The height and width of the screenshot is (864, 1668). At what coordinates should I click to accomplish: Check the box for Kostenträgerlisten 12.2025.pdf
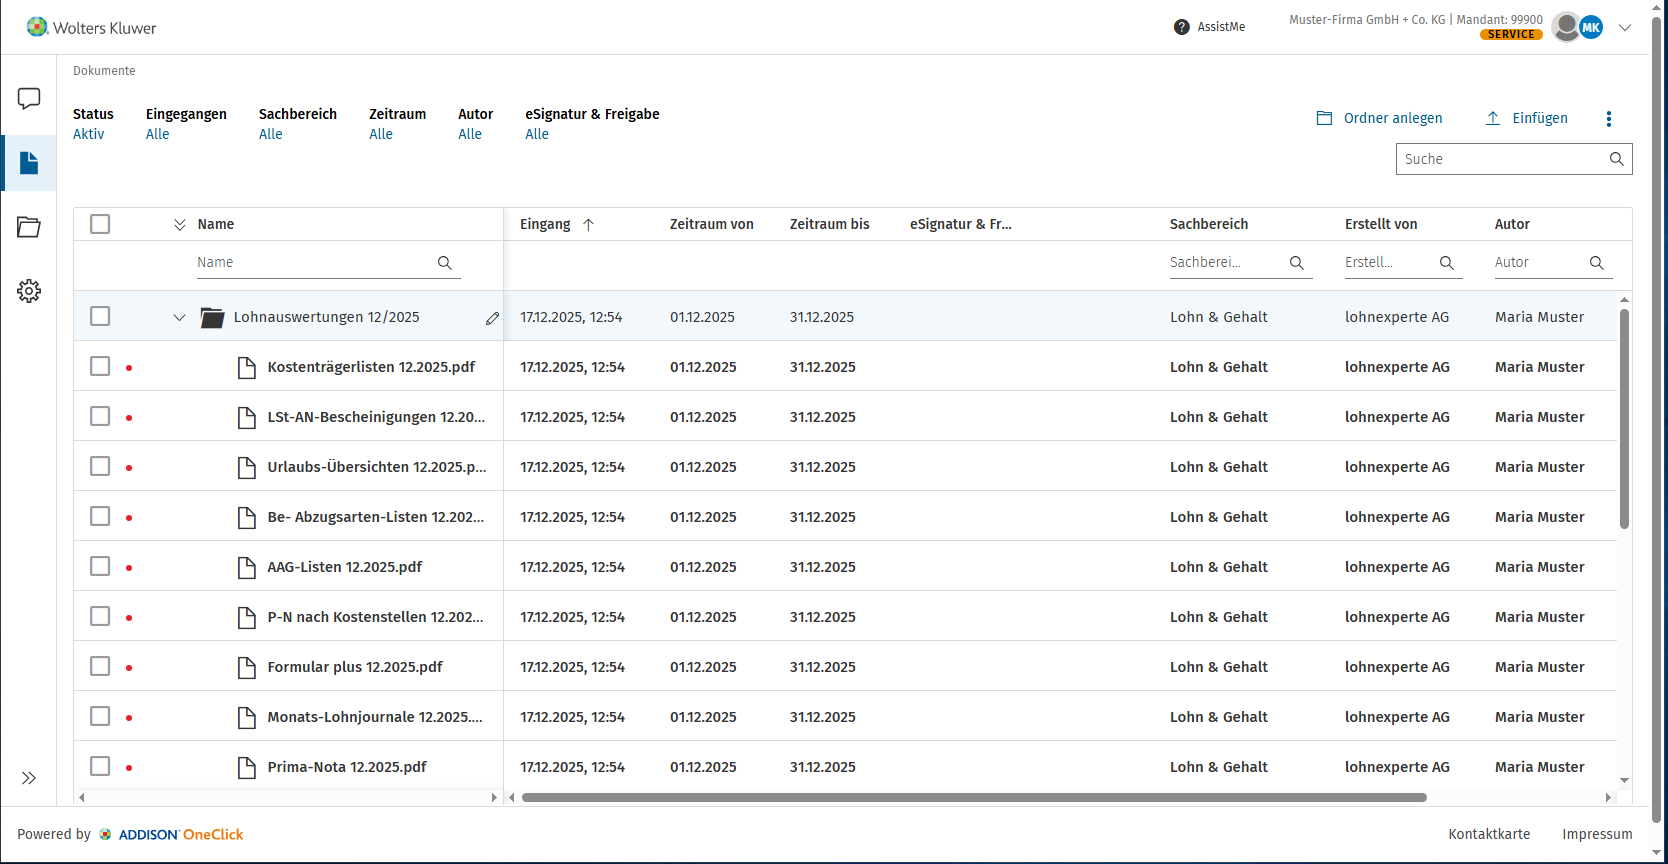(100, 366)
